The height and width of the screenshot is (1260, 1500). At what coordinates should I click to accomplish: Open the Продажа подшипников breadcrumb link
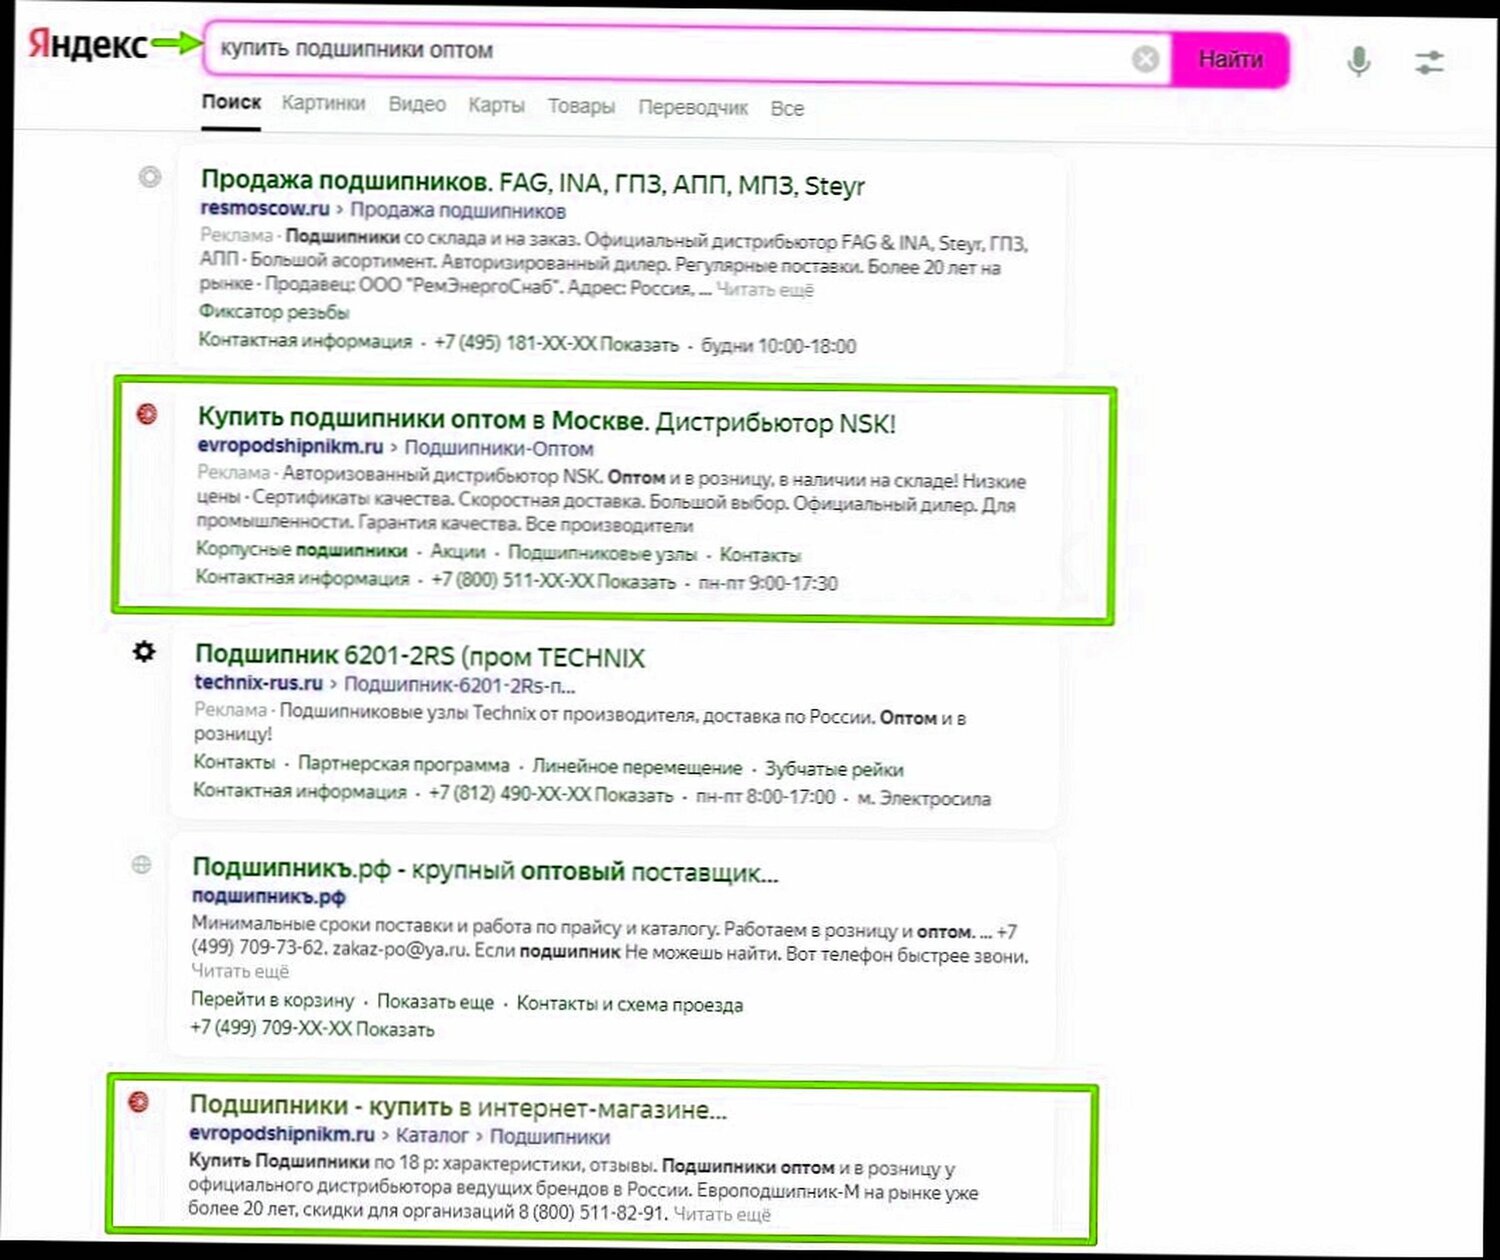pos(458,211)
